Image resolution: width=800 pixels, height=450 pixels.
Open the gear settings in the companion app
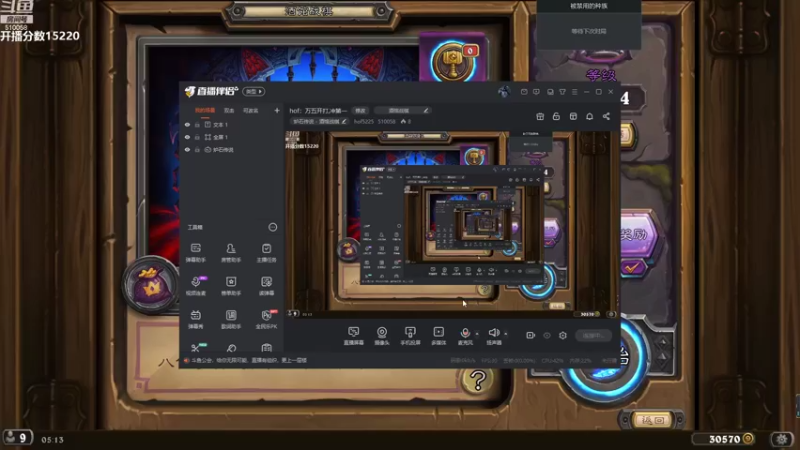(x=563, y=335)
